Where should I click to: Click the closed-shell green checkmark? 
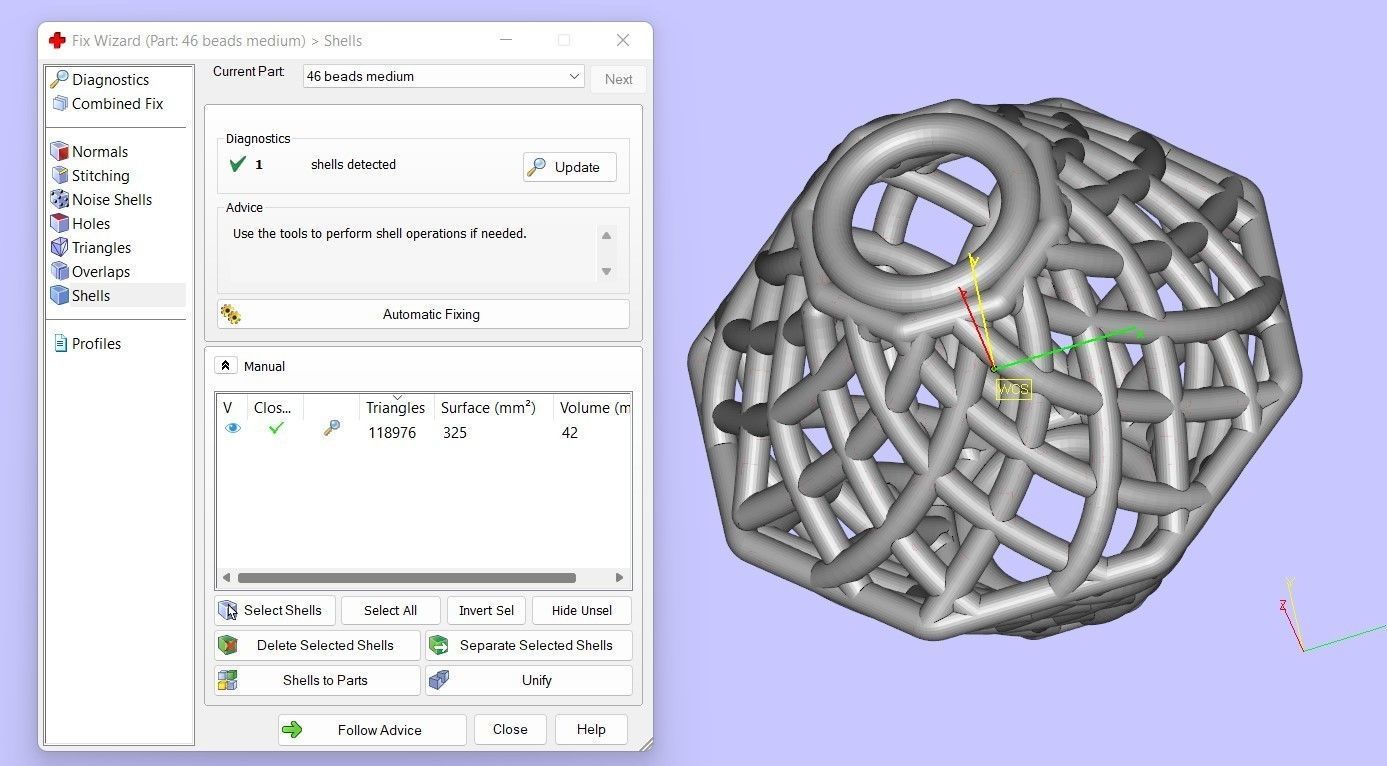[276, 428]
